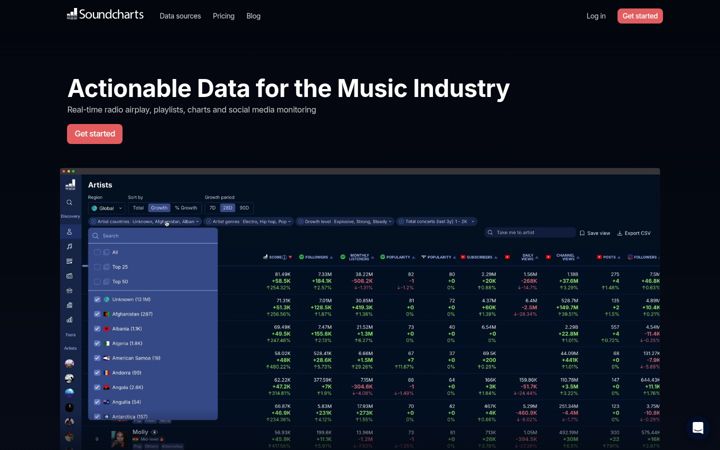Uncheck the Angola checkbox

coord(97,388)
